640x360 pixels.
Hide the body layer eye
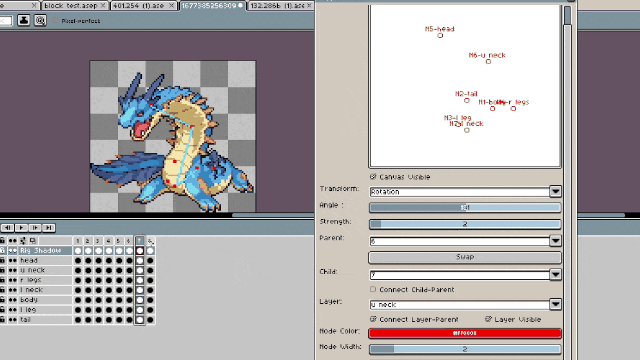point(13,300)
